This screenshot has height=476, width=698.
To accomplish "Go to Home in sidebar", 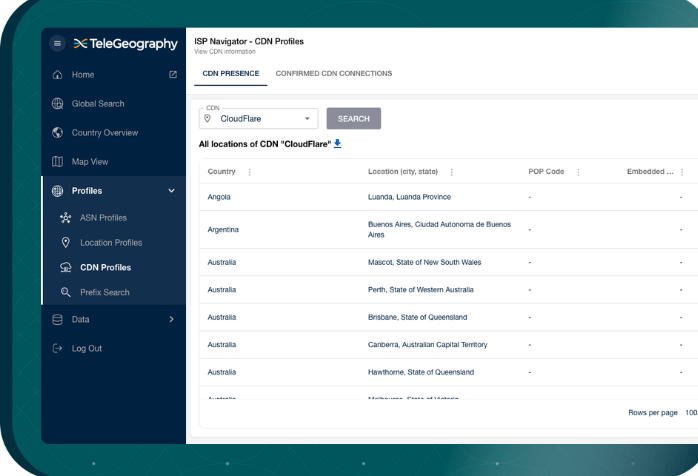I will click(83, 74).
